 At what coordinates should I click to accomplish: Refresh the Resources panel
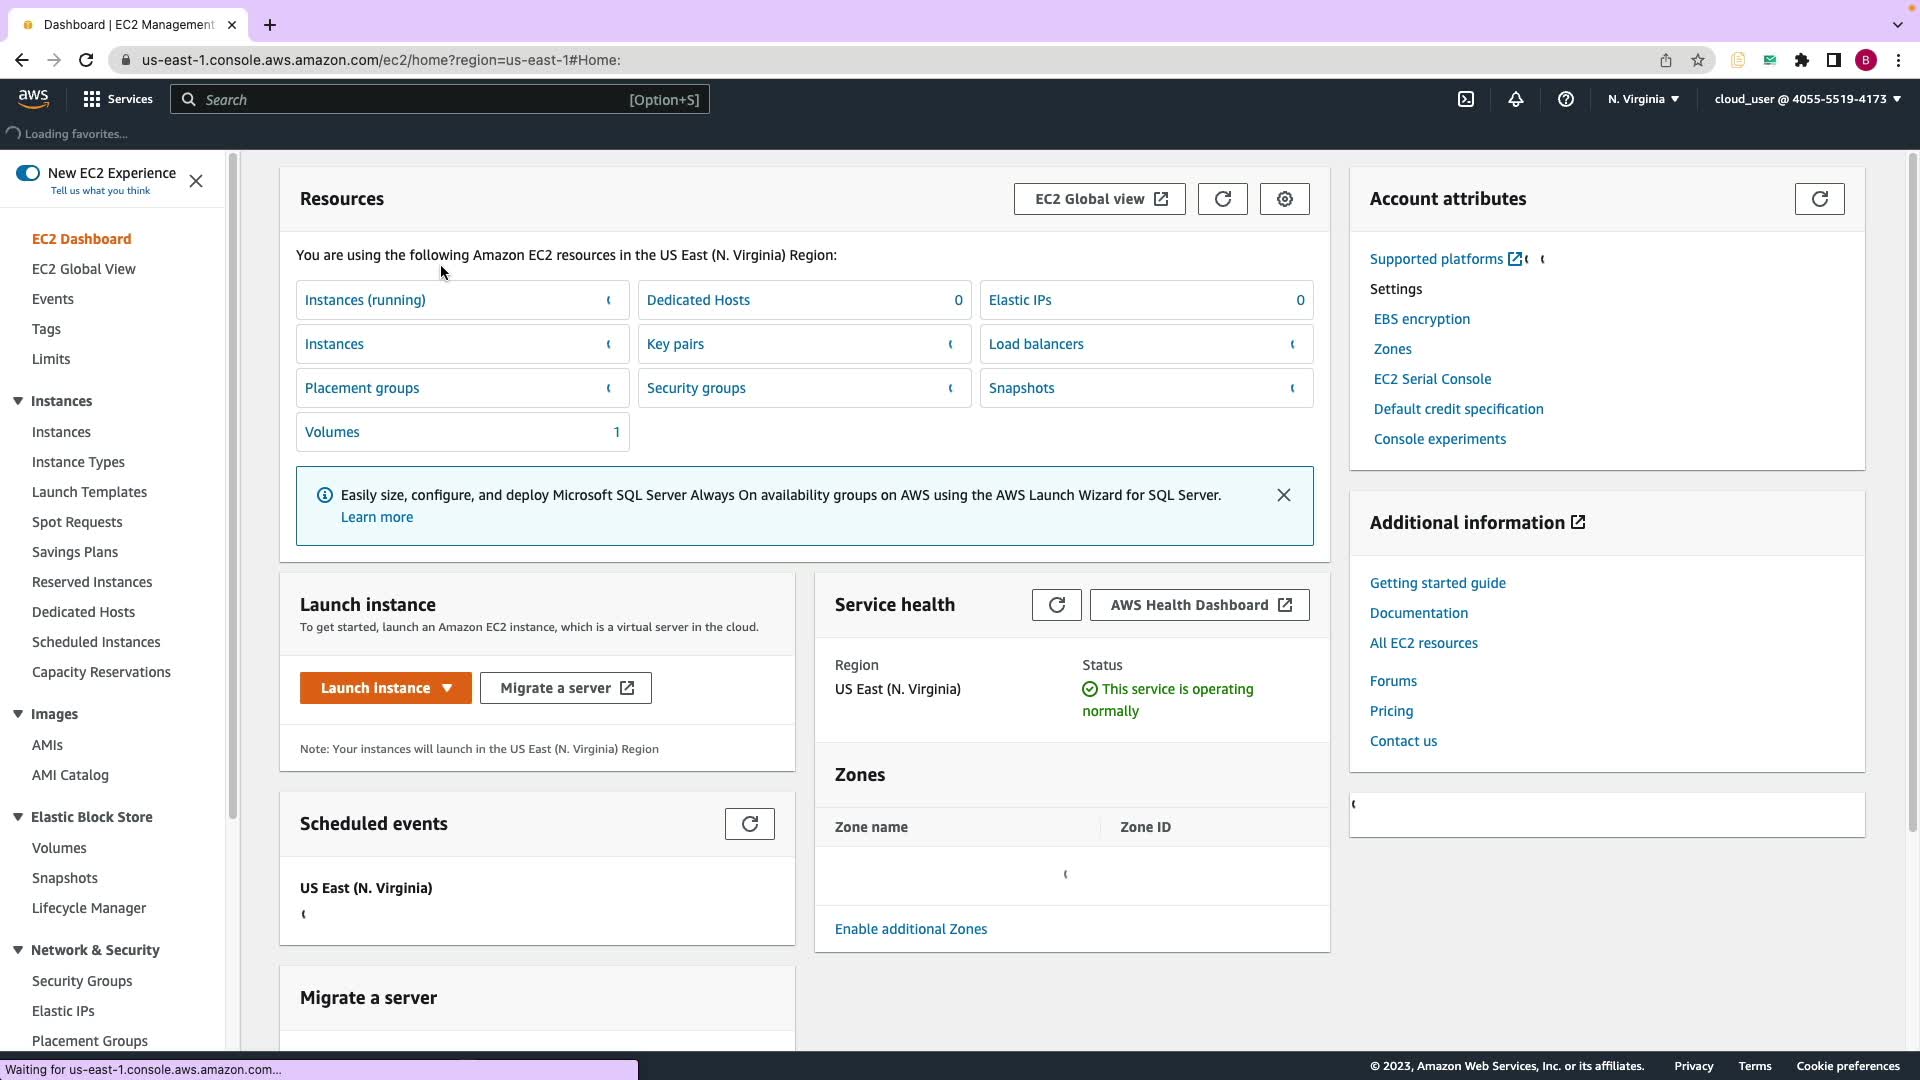click(1222, 199)
